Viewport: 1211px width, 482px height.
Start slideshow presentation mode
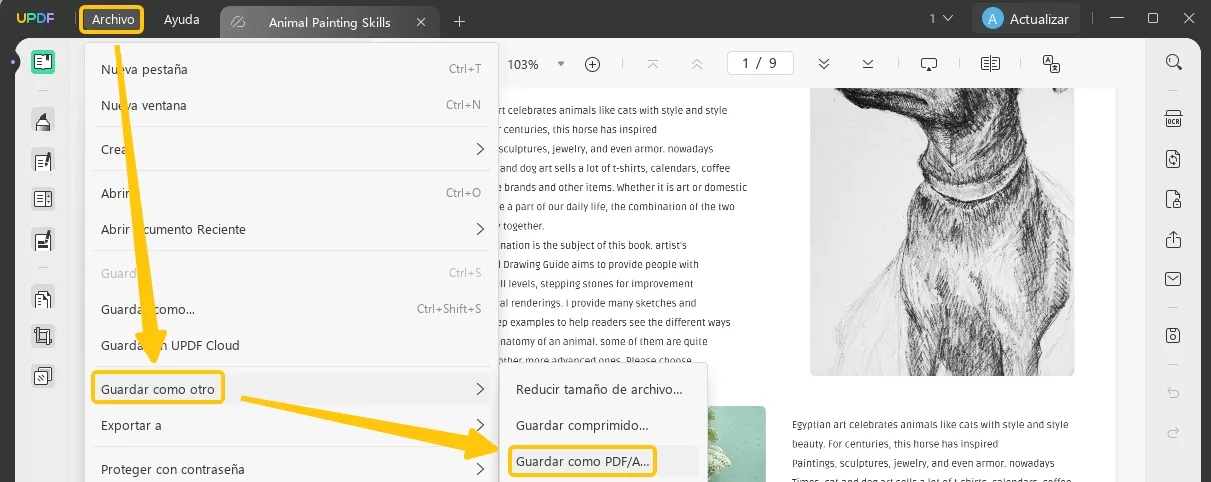coord(929,64)
